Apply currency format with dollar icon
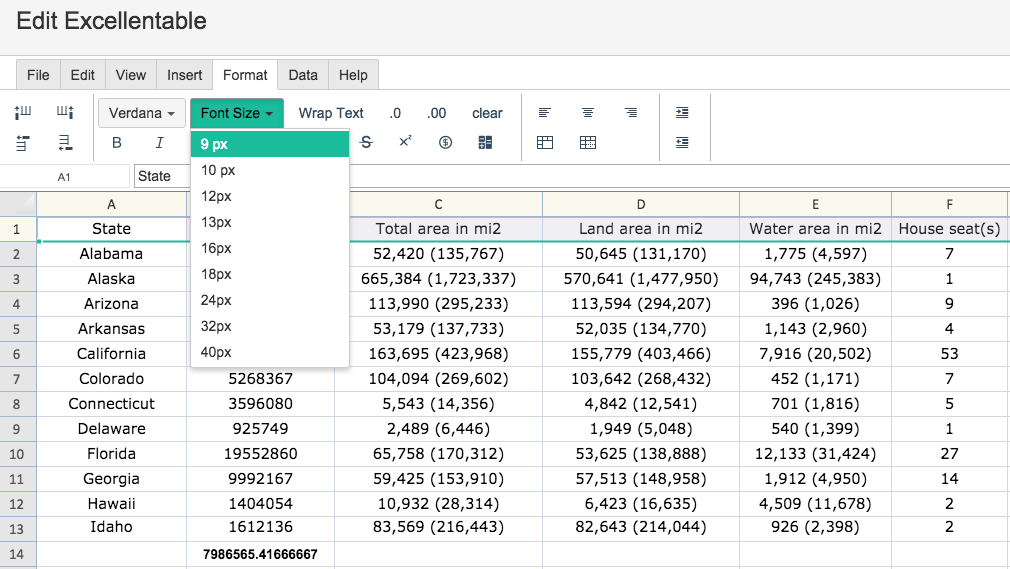The height and width of the screenshot is (569, 1010). [446, 143]
